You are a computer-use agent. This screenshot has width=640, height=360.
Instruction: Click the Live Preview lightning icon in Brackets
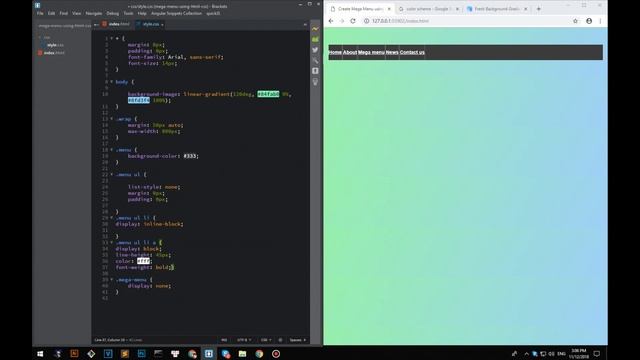point(315,29)
